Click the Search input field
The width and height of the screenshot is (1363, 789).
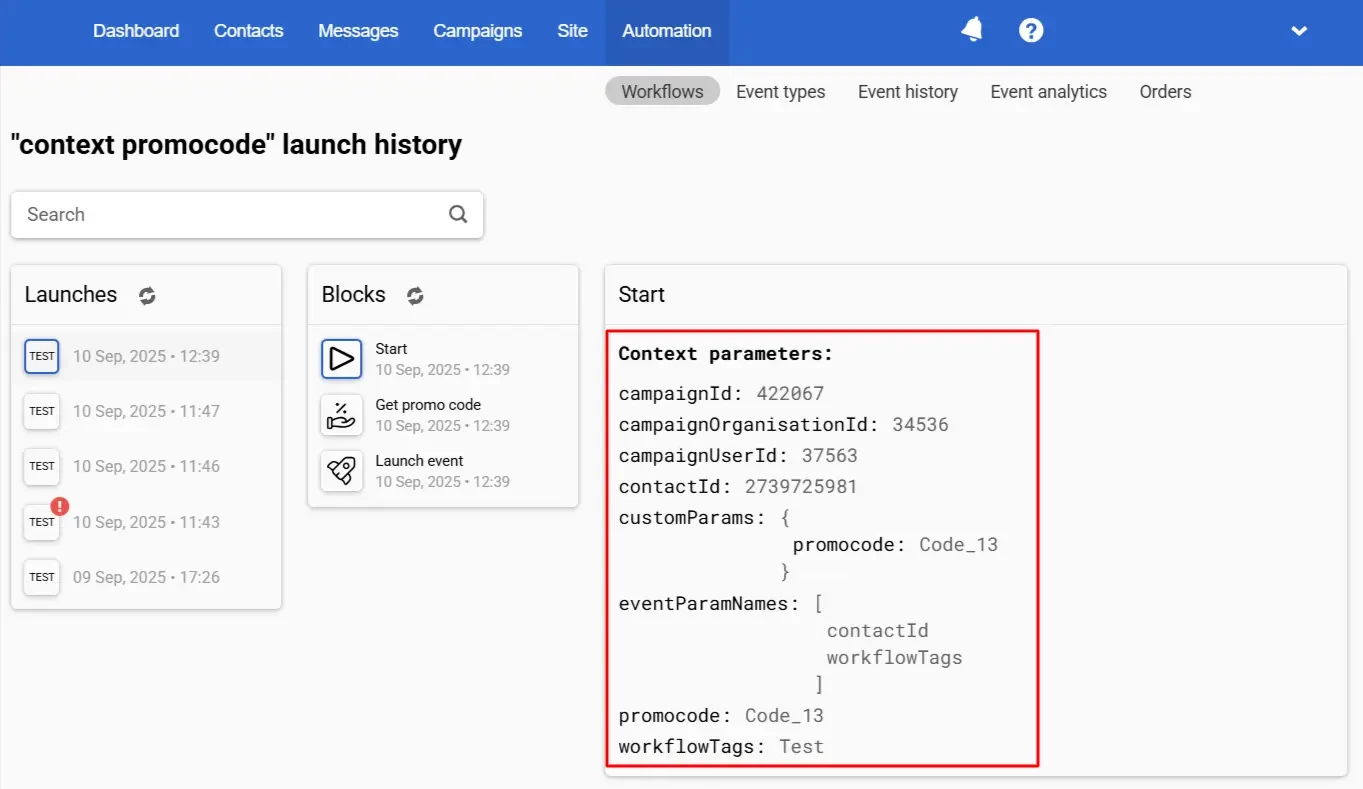pyautogui.click(x=230, y=214)
